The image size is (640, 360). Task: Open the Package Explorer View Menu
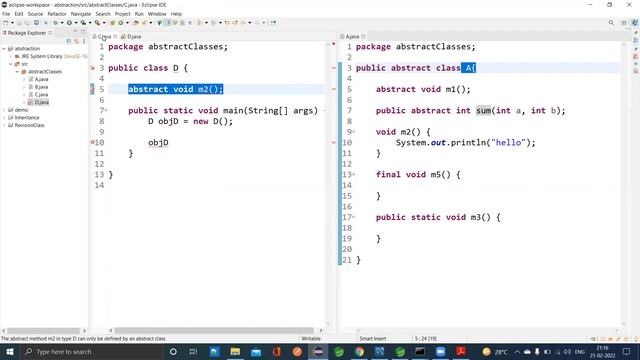click(x=84, y=41)
